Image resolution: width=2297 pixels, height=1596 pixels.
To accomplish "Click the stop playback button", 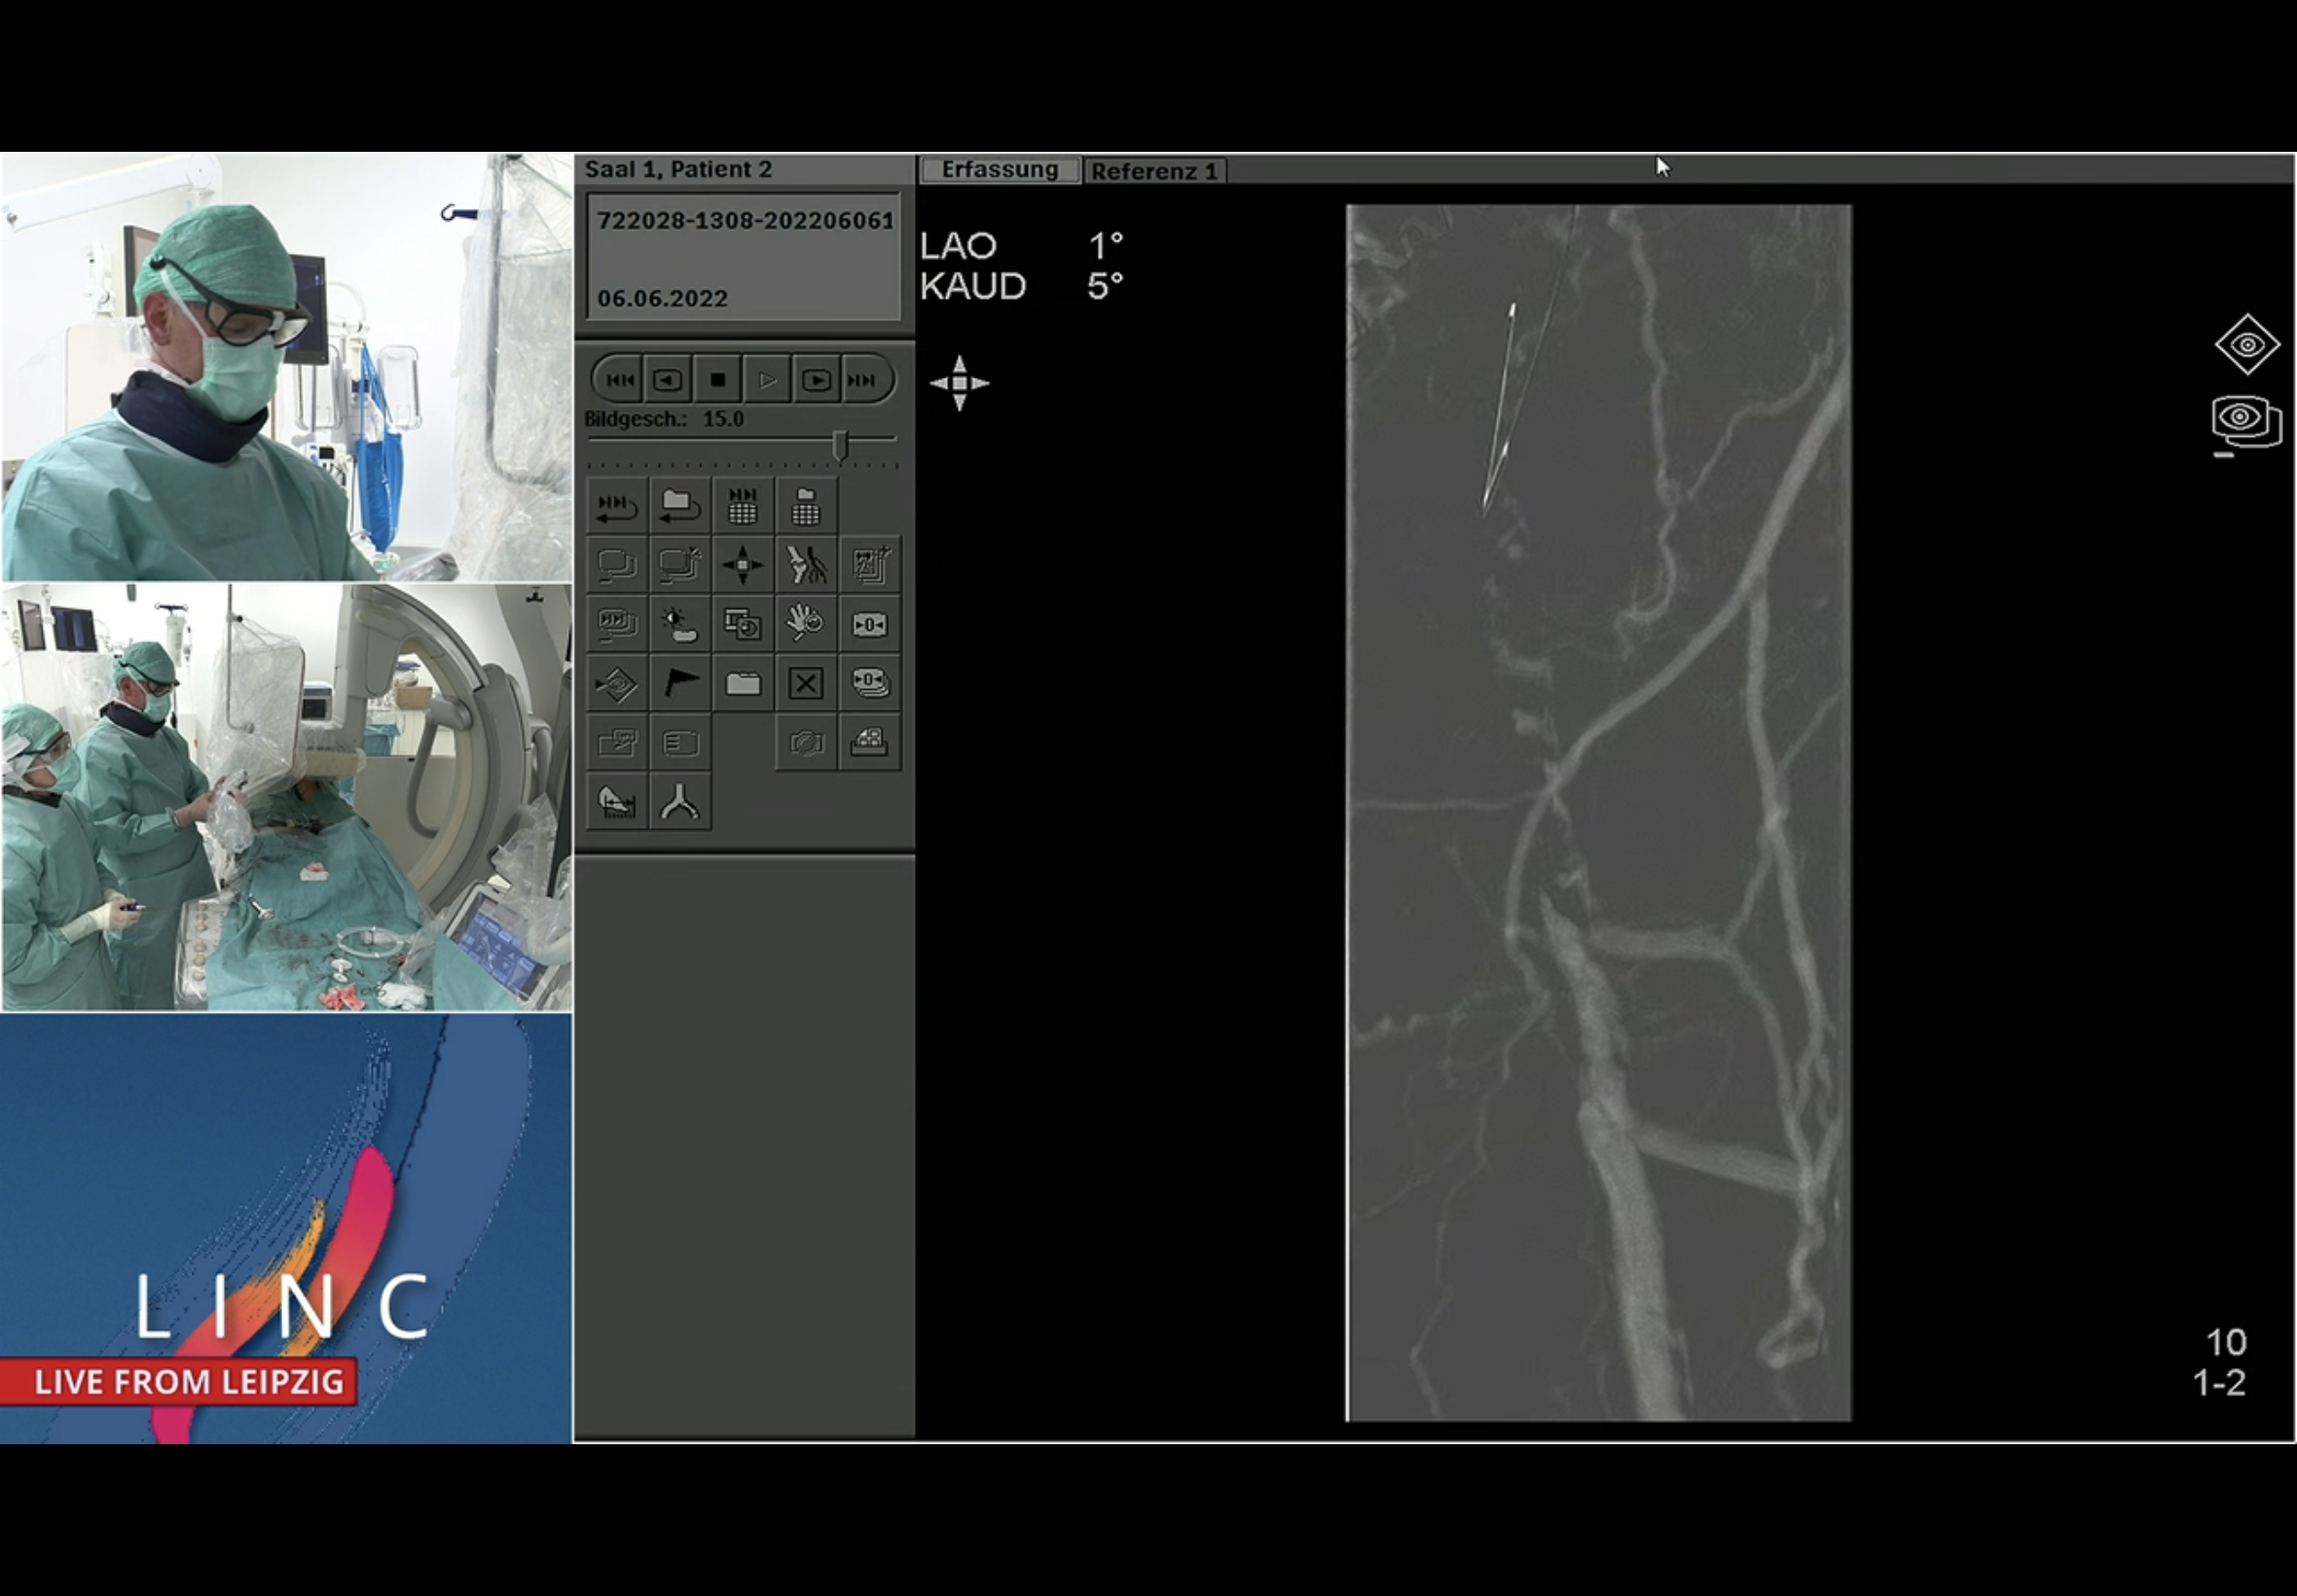I will click(717, 380).
